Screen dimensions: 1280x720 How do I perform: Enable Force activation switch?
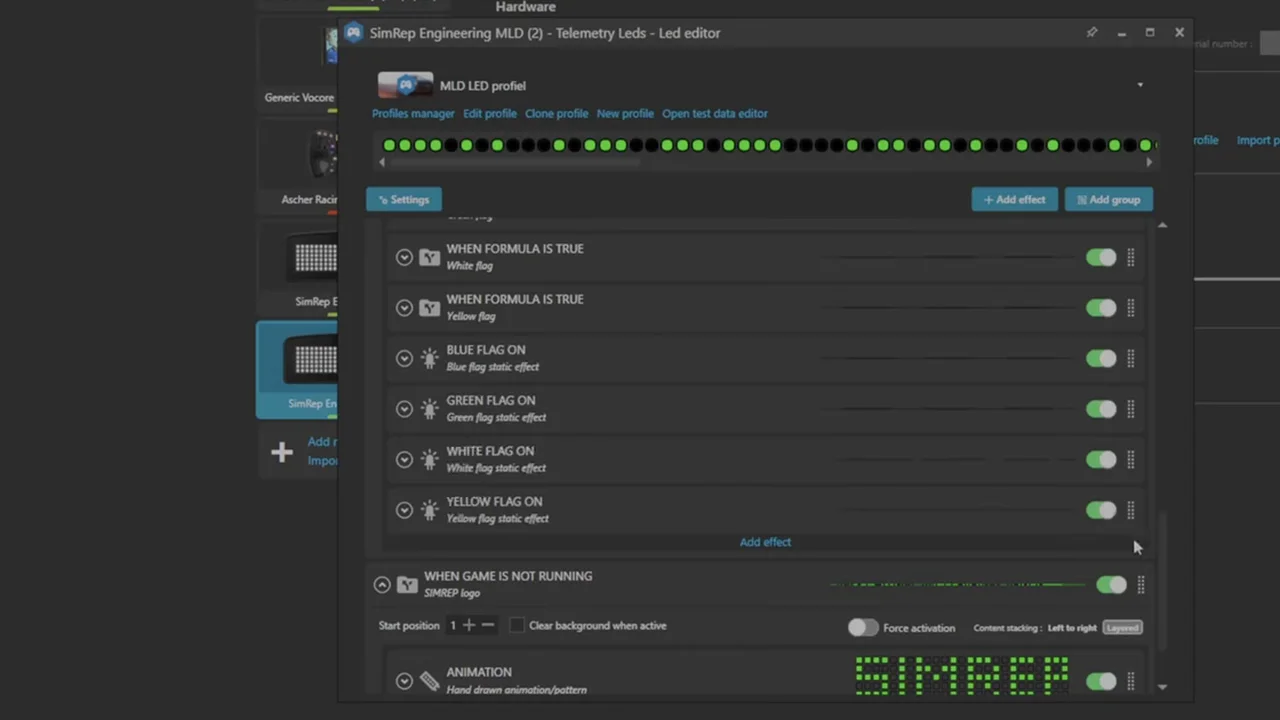(x=863, y=627)
